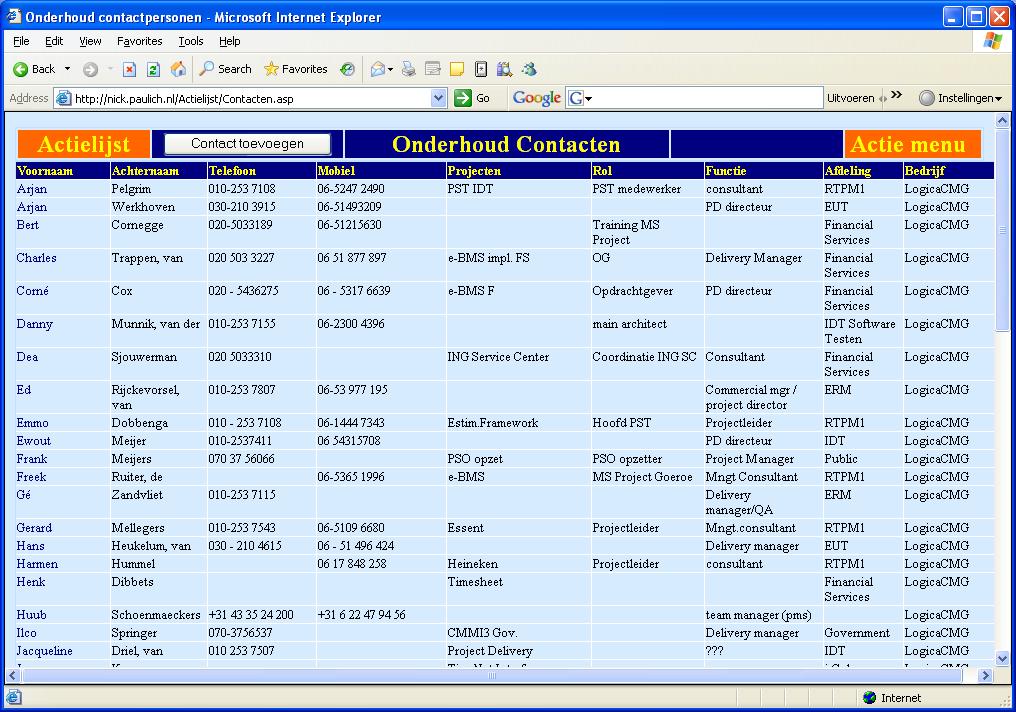
Task: Click the page icon in the address bar
Action: pyautogui.click(x=64, y=98)
